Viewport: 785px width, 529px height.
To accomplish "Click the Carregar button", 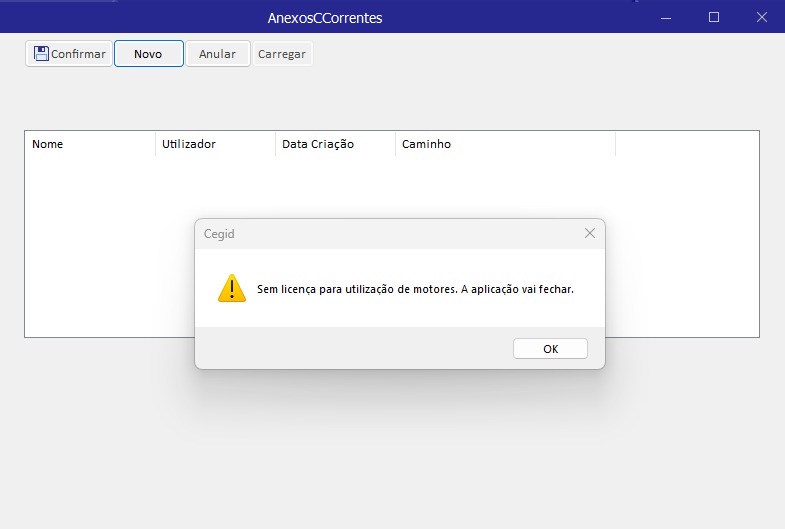I will [282, 54].
